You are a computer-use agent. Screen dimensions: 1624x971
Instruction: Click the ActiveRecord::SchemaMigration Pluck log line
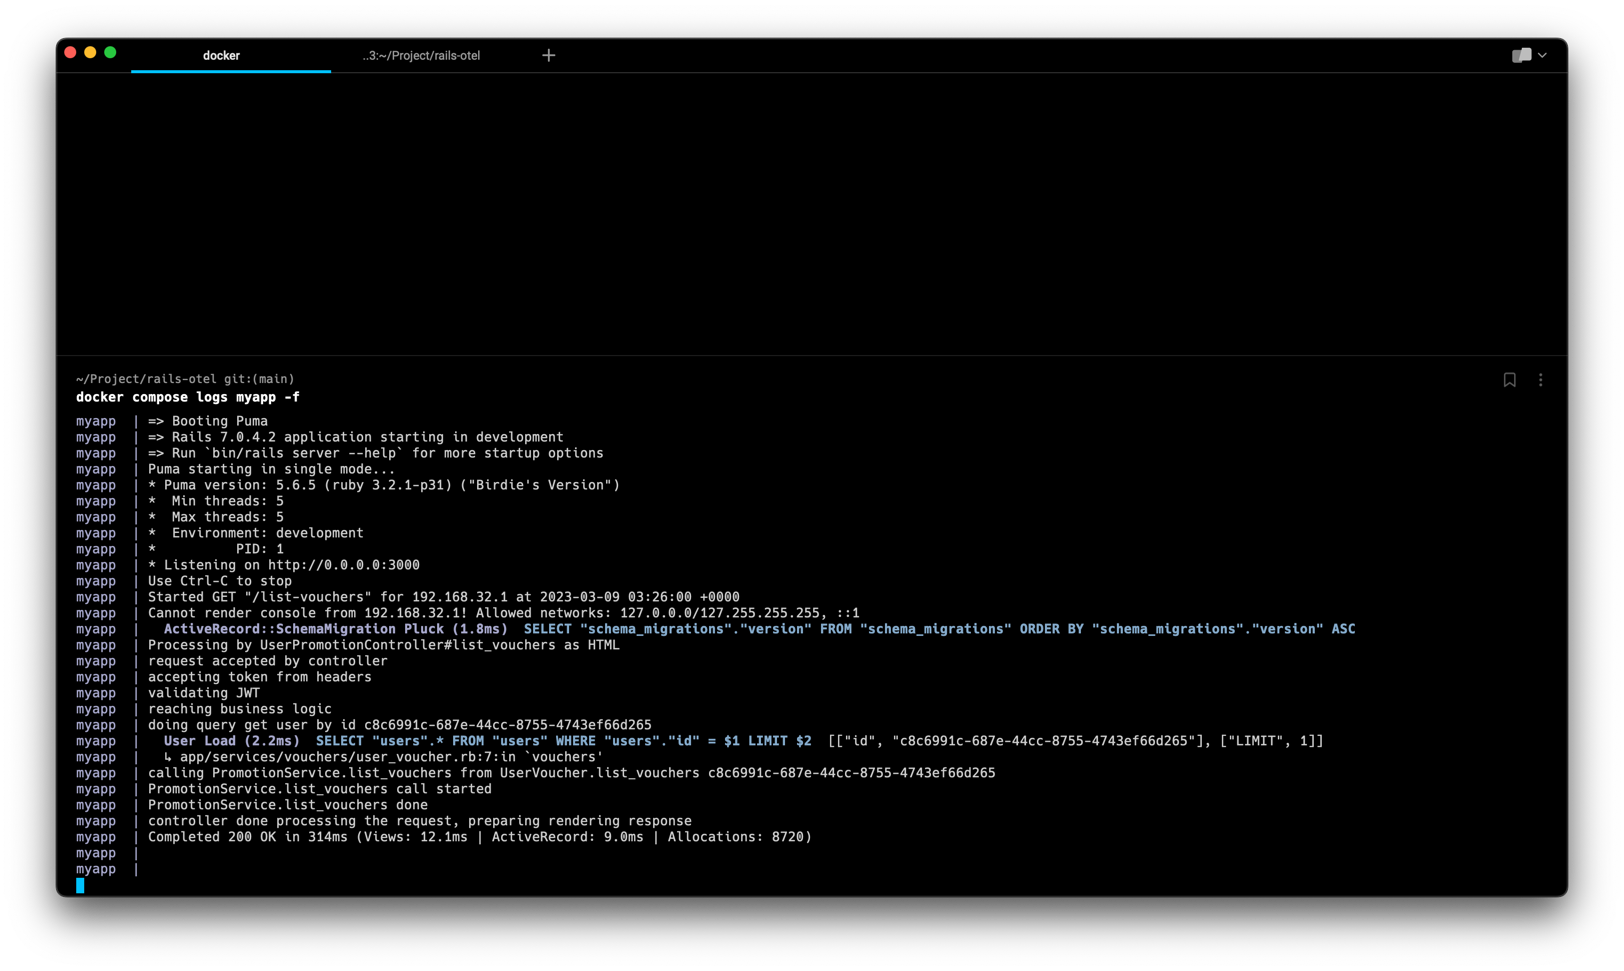coord(335,629)
